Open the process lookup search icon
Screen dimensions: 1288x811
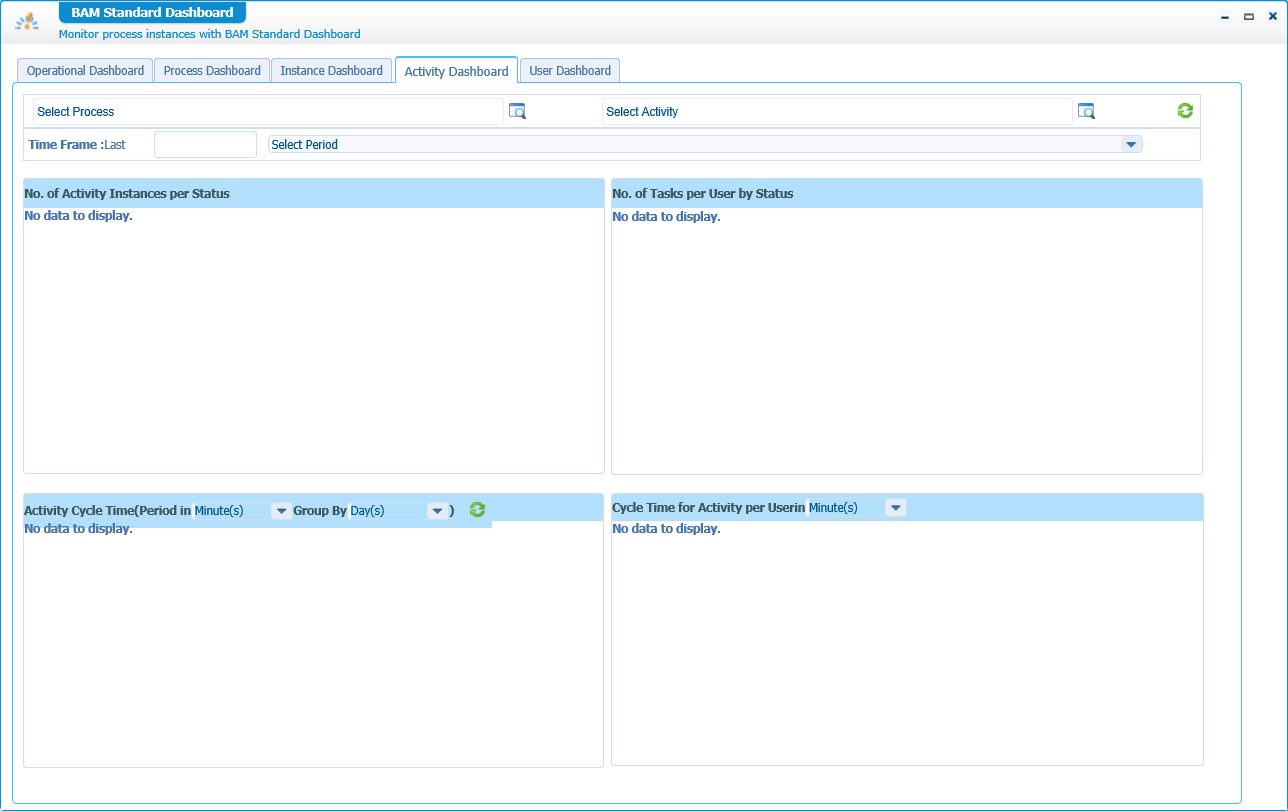pyautogui.click(x=517, y=111)
